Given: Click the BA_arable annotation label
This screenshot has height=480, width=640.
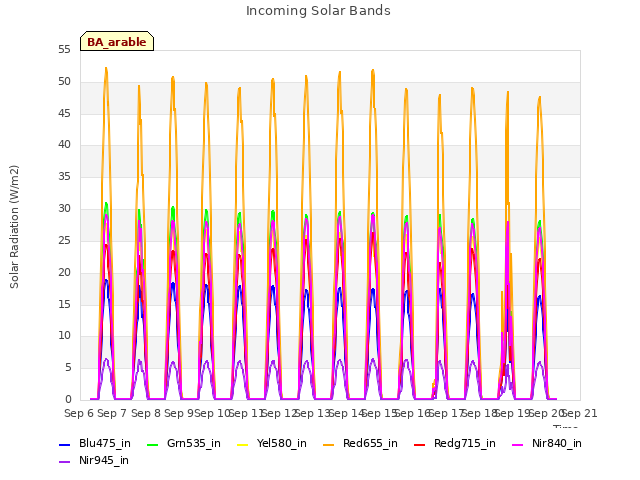Looking at the screenshot, I should [117, 42].
